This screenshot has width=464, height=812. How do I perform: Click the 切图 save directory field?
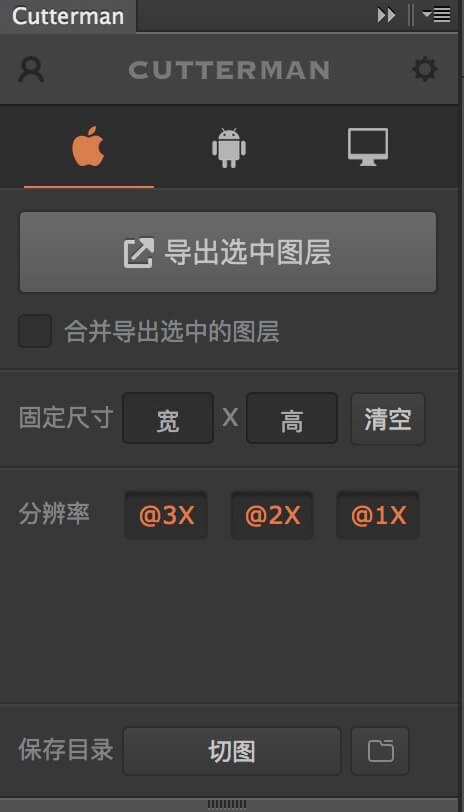point(231,751)
